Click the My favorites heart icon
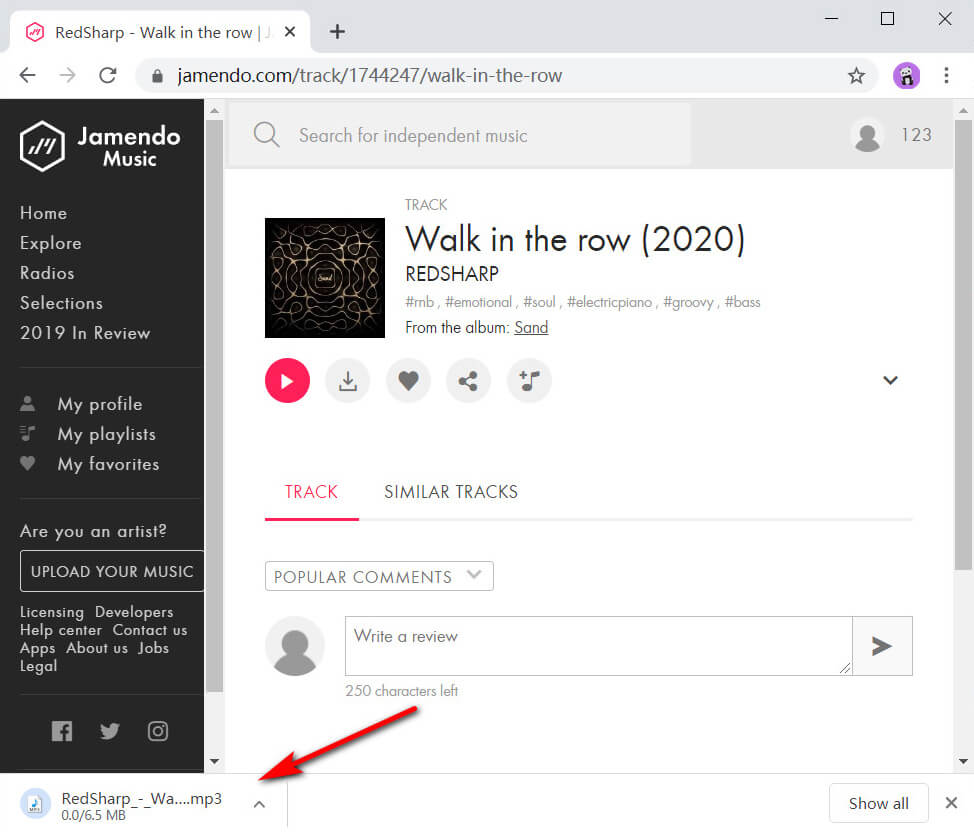The image size is (974, 832). point(27,463)
